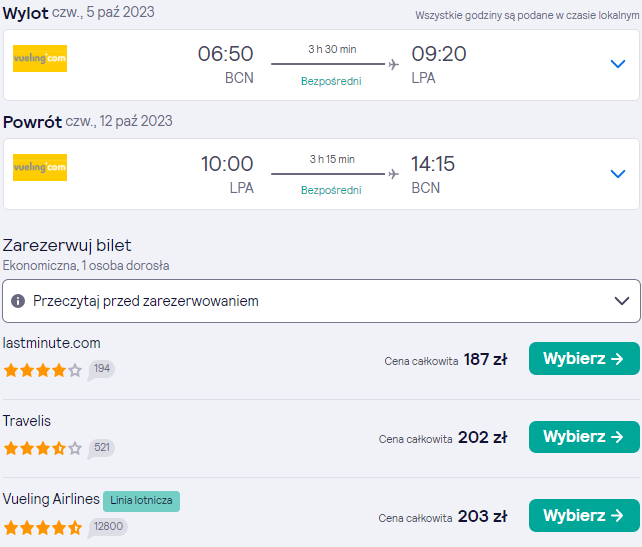The width and height of the screenshot is (642, 547).
Task: Select the Vueling Airlines offer for 203 zł
Action: pos(584,515)
